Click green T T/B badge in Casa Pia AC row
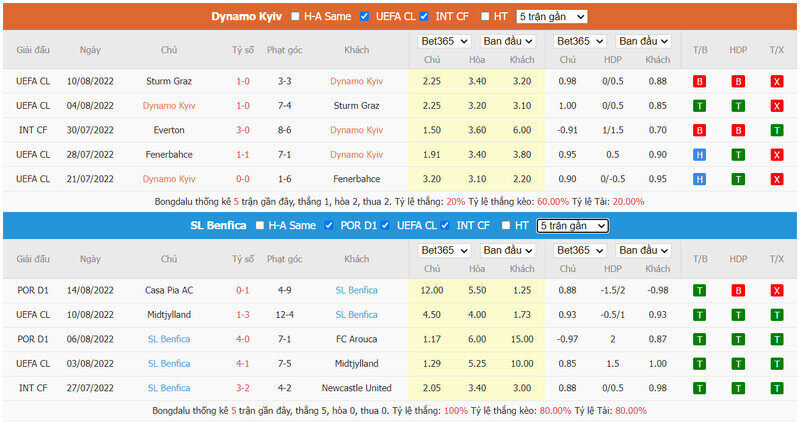Image resolution: width=800 pixels, height=423 pixels. 699,291
